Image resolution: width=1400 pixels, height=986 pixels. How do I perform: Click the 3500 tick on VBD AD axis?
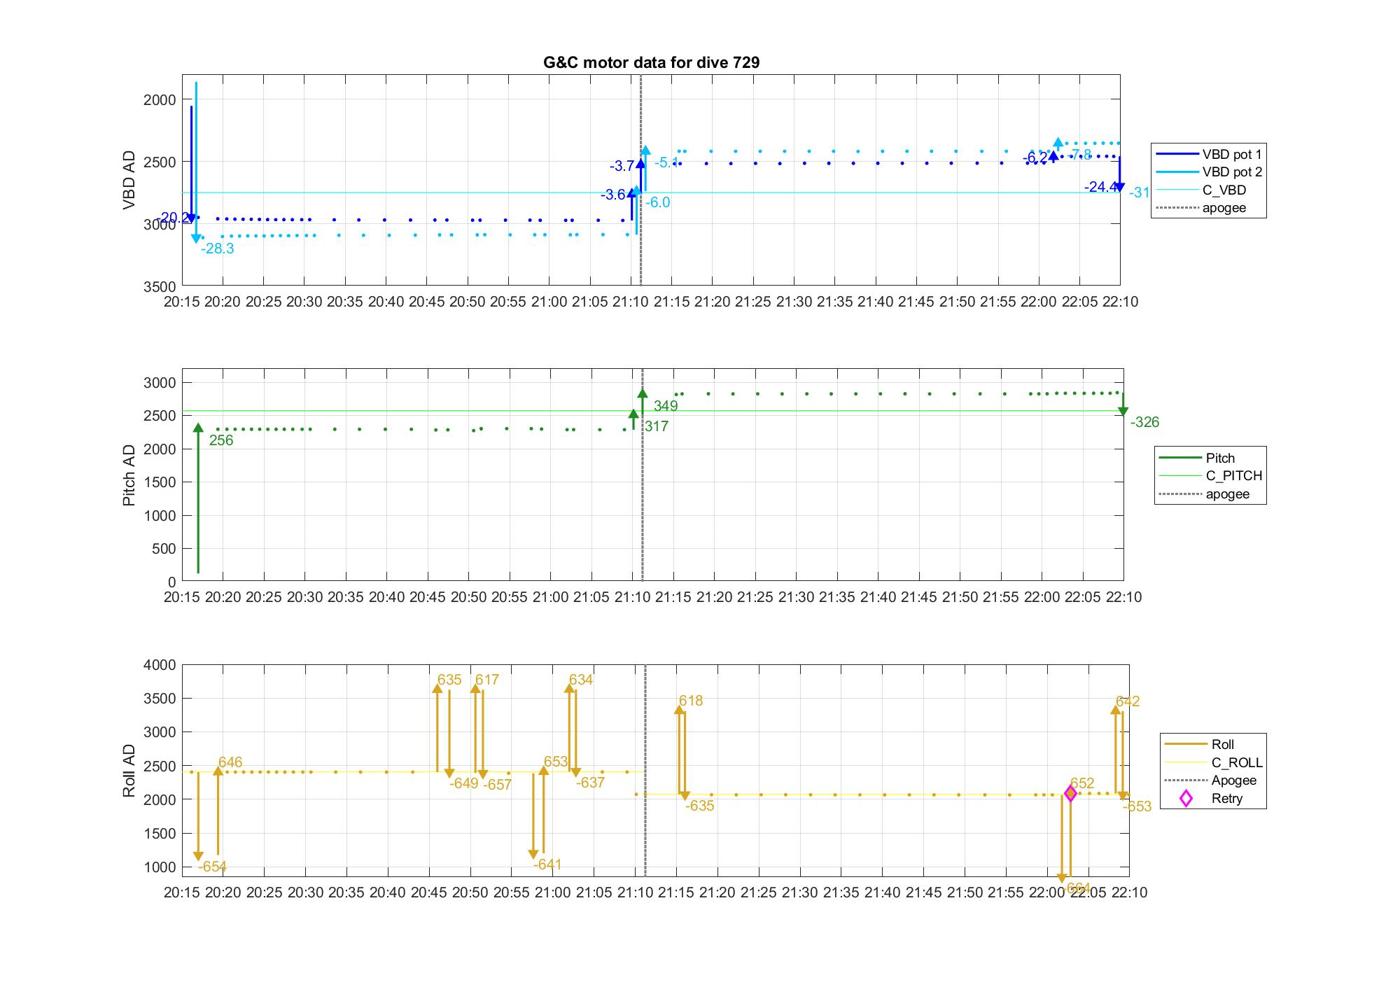pos(159,286)
